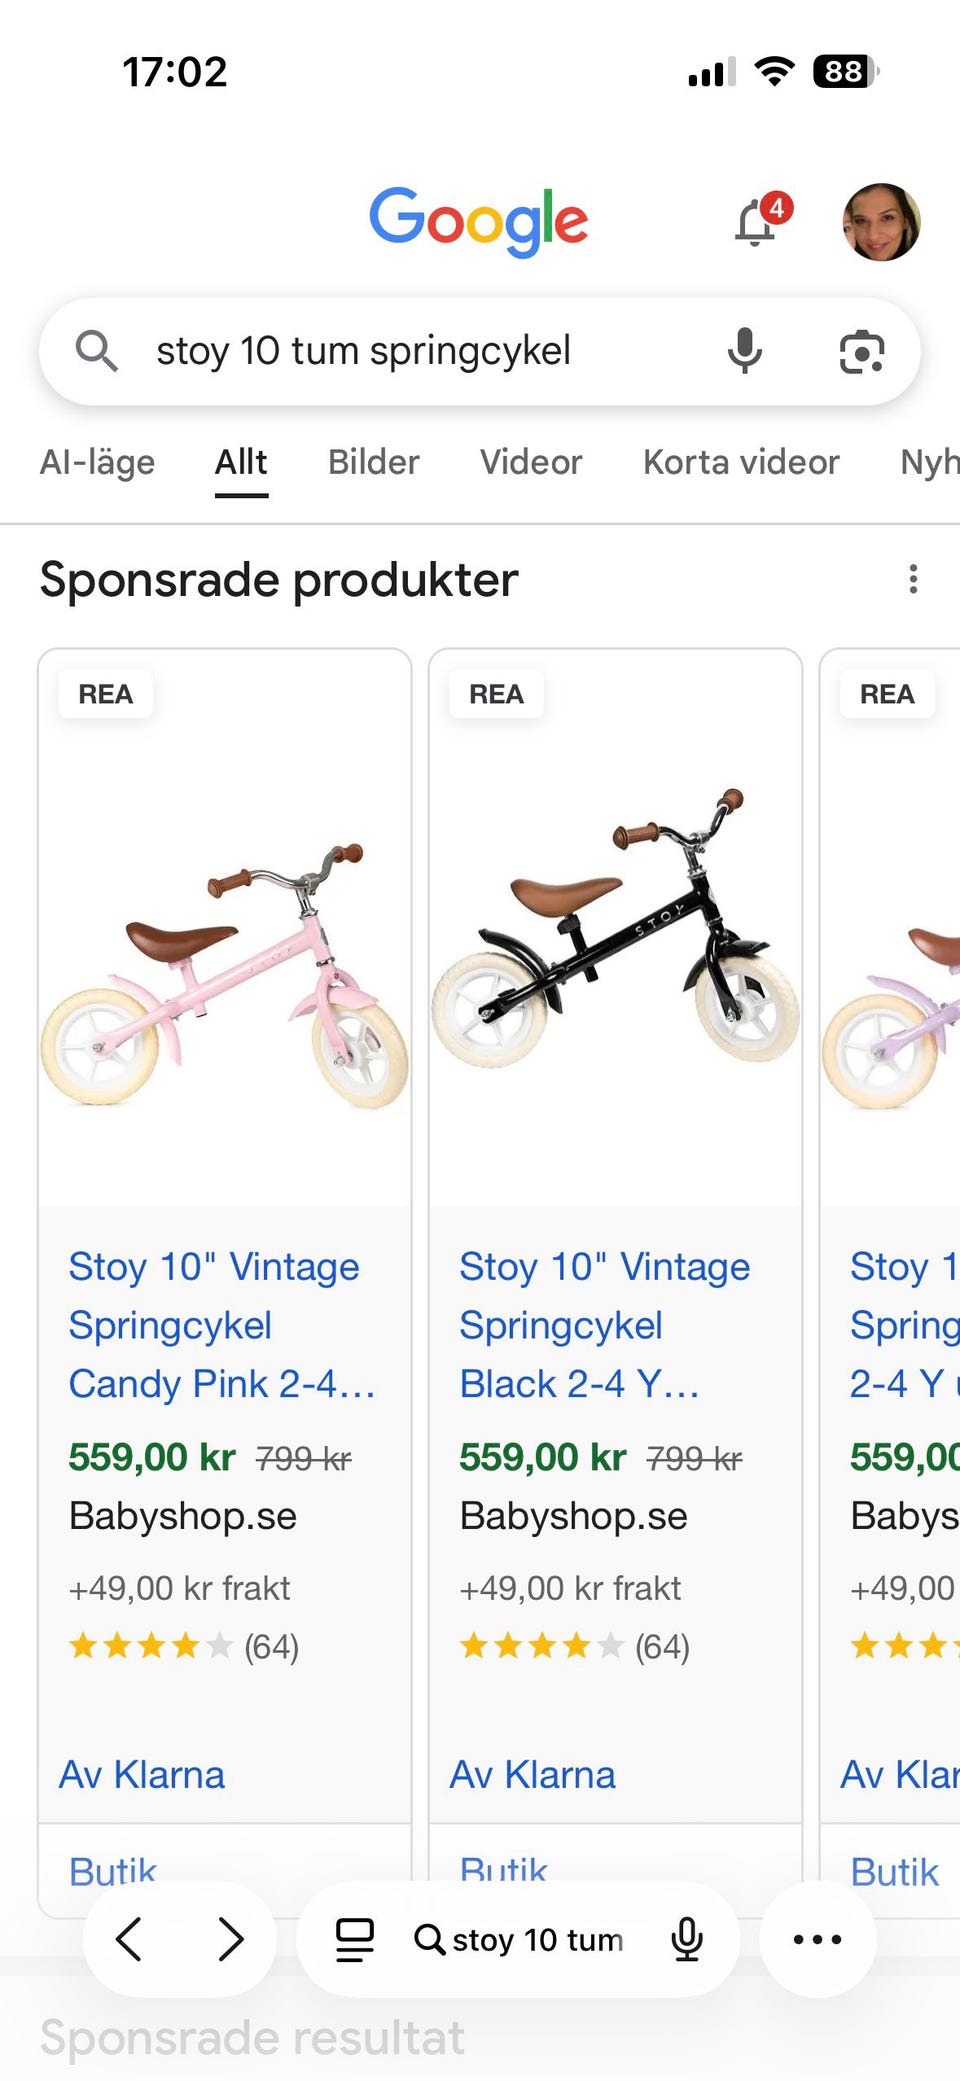Tap the magnifying glass in the top search bar
Viewport: 960px width, 2081px height.
(x=97, y=351)
